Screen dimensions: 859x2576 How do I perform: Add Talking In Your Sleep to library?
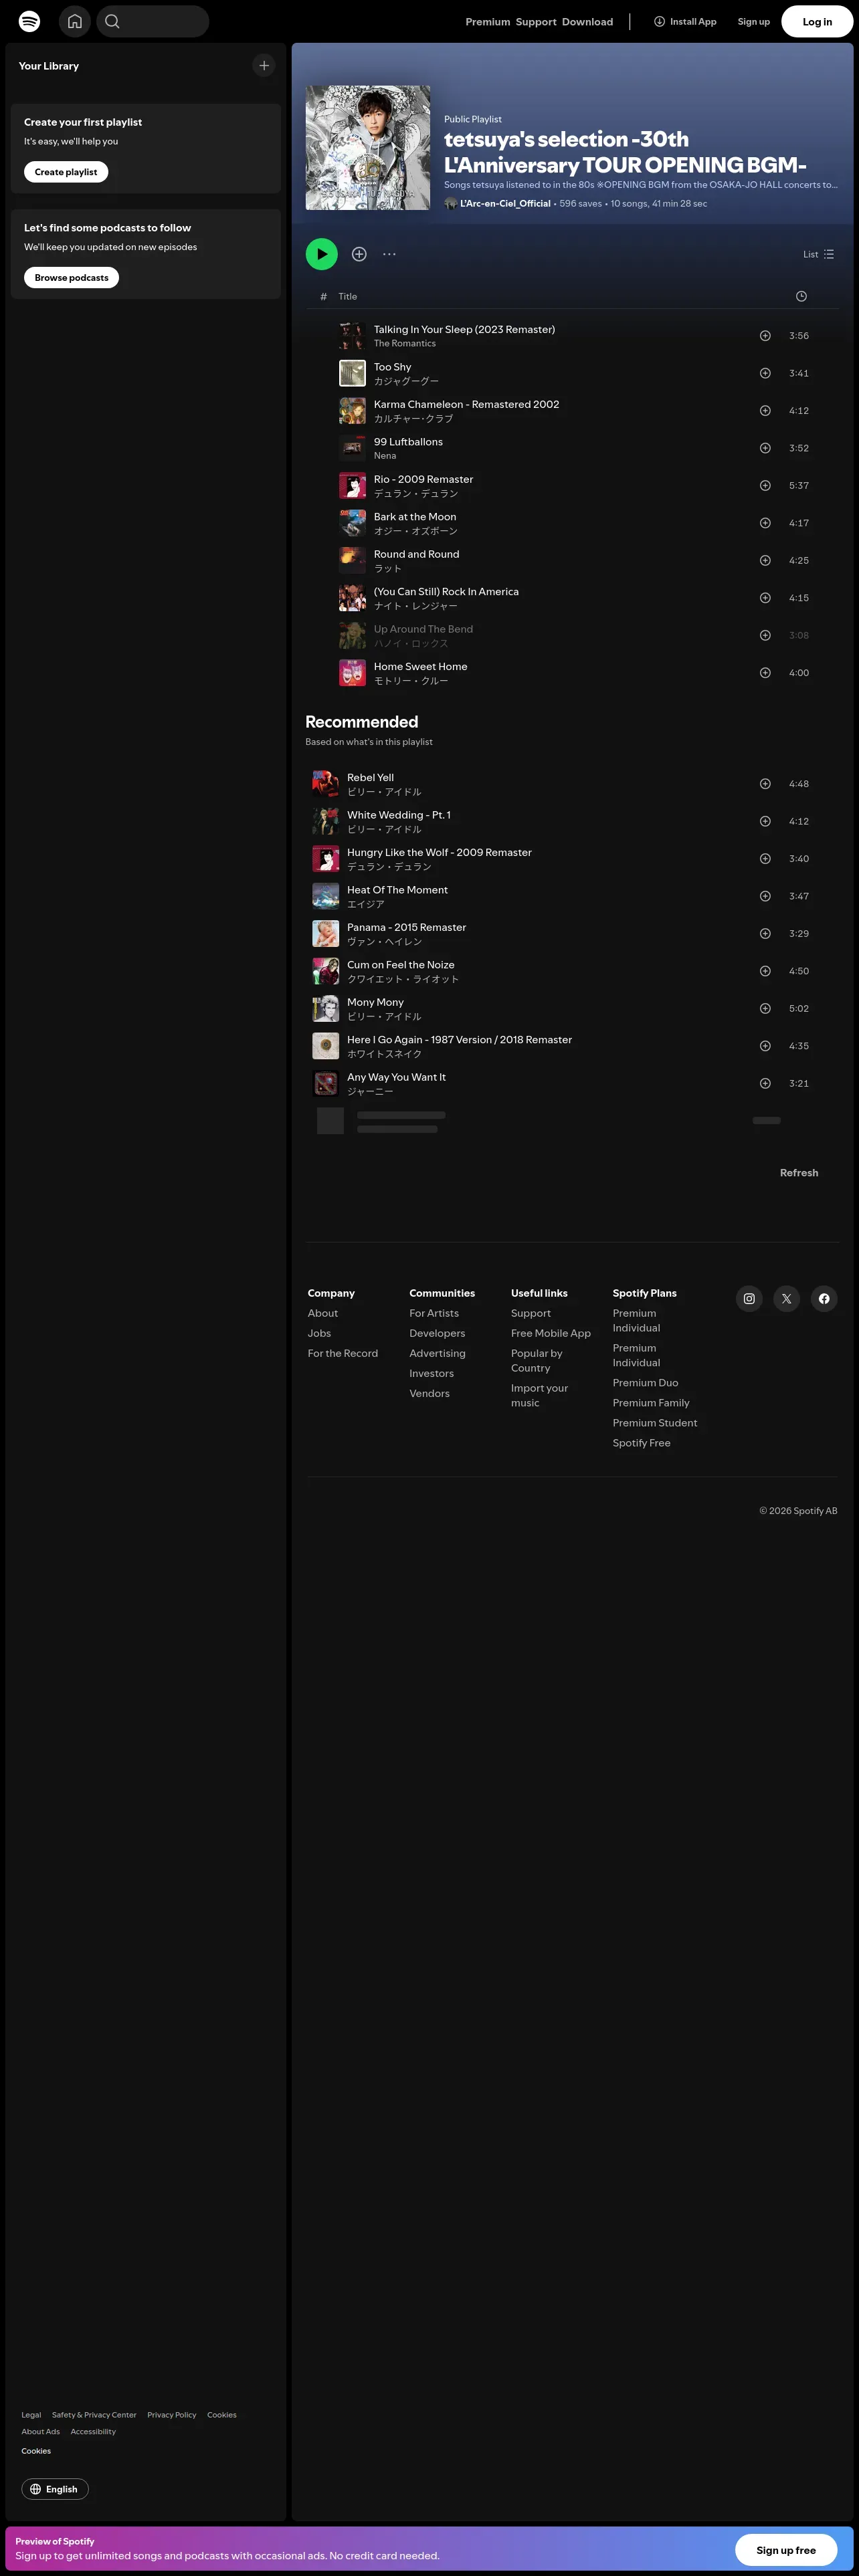tap(765, 336)
